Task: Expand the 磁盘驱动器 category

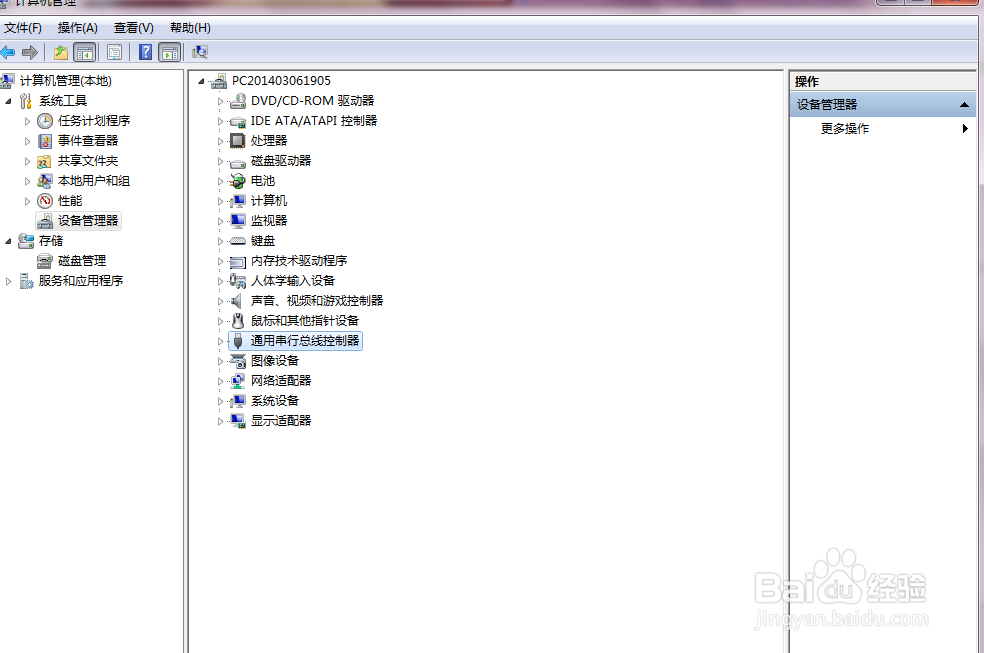Action: click(220, 161)
